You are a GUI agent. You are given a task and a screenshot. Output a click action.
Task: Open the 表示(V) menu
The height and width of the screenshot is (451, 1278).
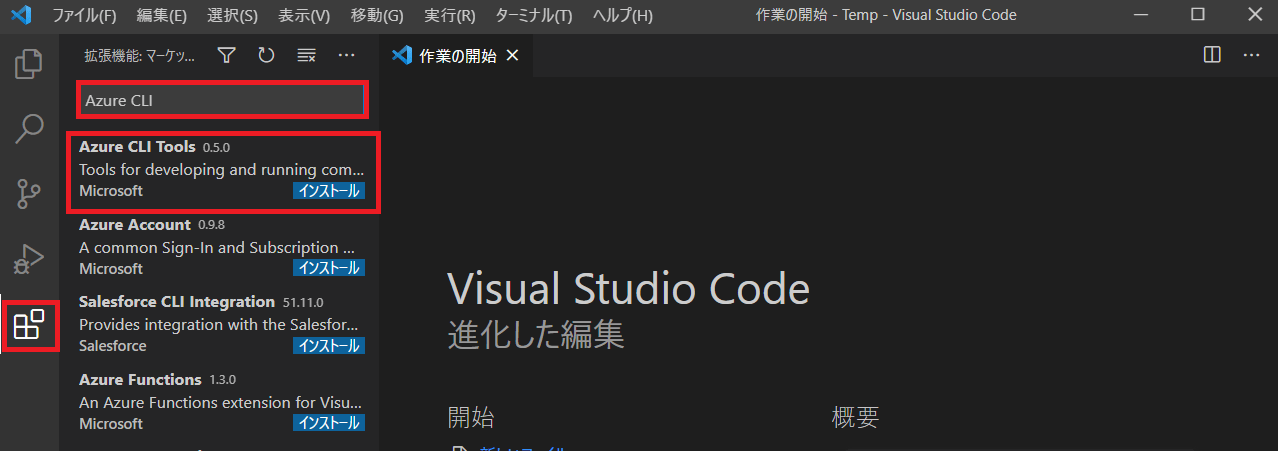coord(305,16)
